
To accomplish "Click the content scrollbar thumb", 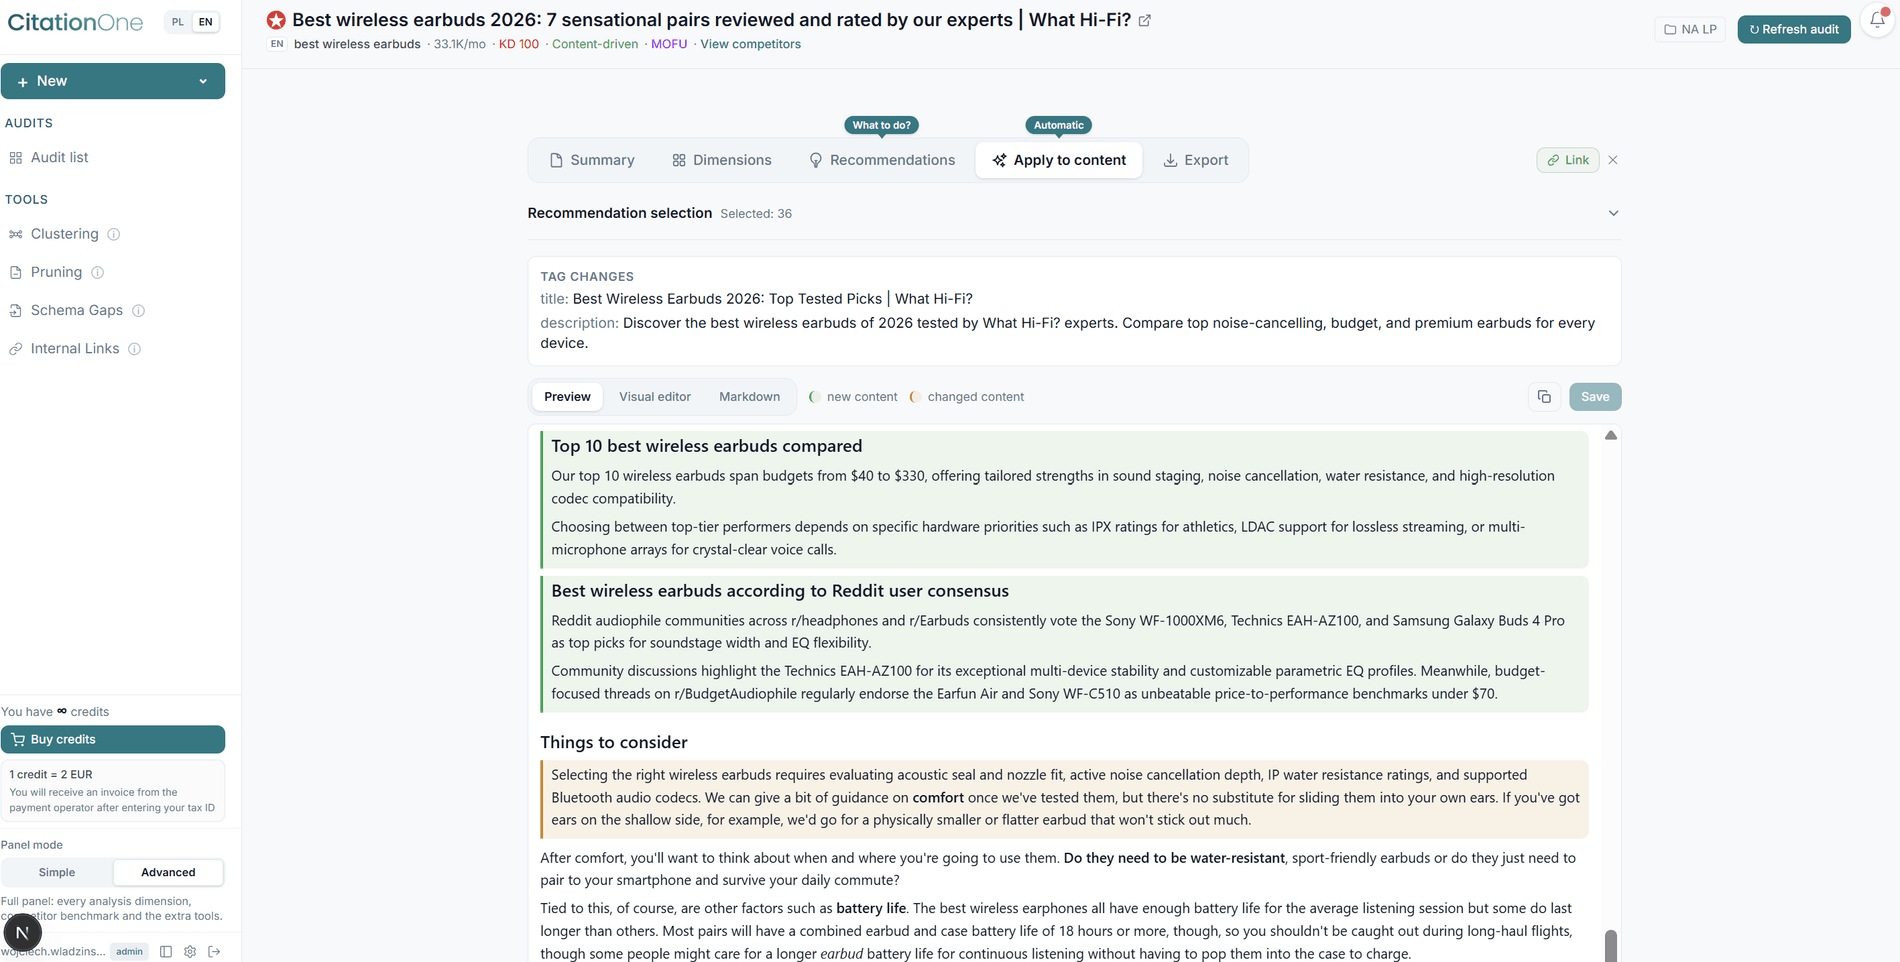I will pyautogui.click(x=1611, y=945).
